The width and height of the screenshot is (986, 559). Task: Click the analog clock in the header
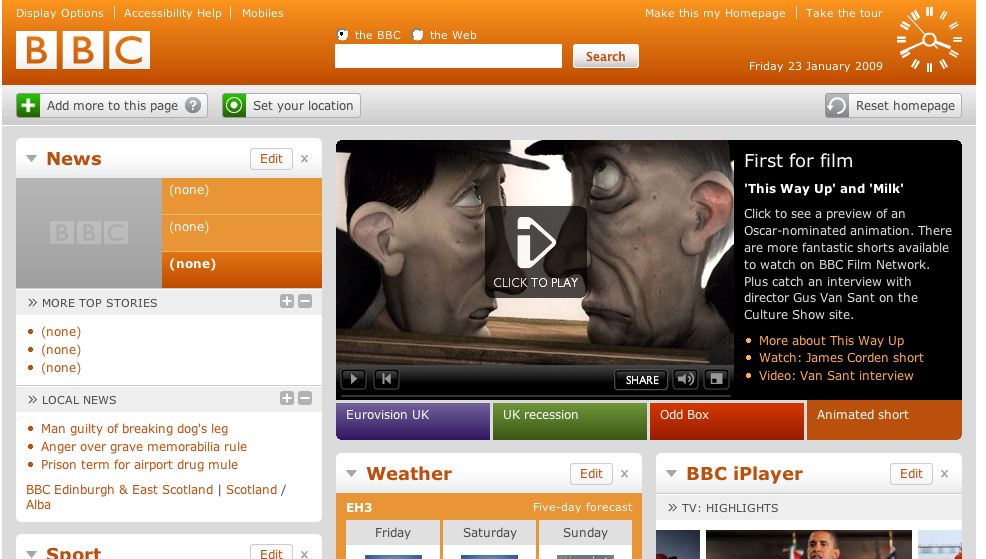(929, 40)
